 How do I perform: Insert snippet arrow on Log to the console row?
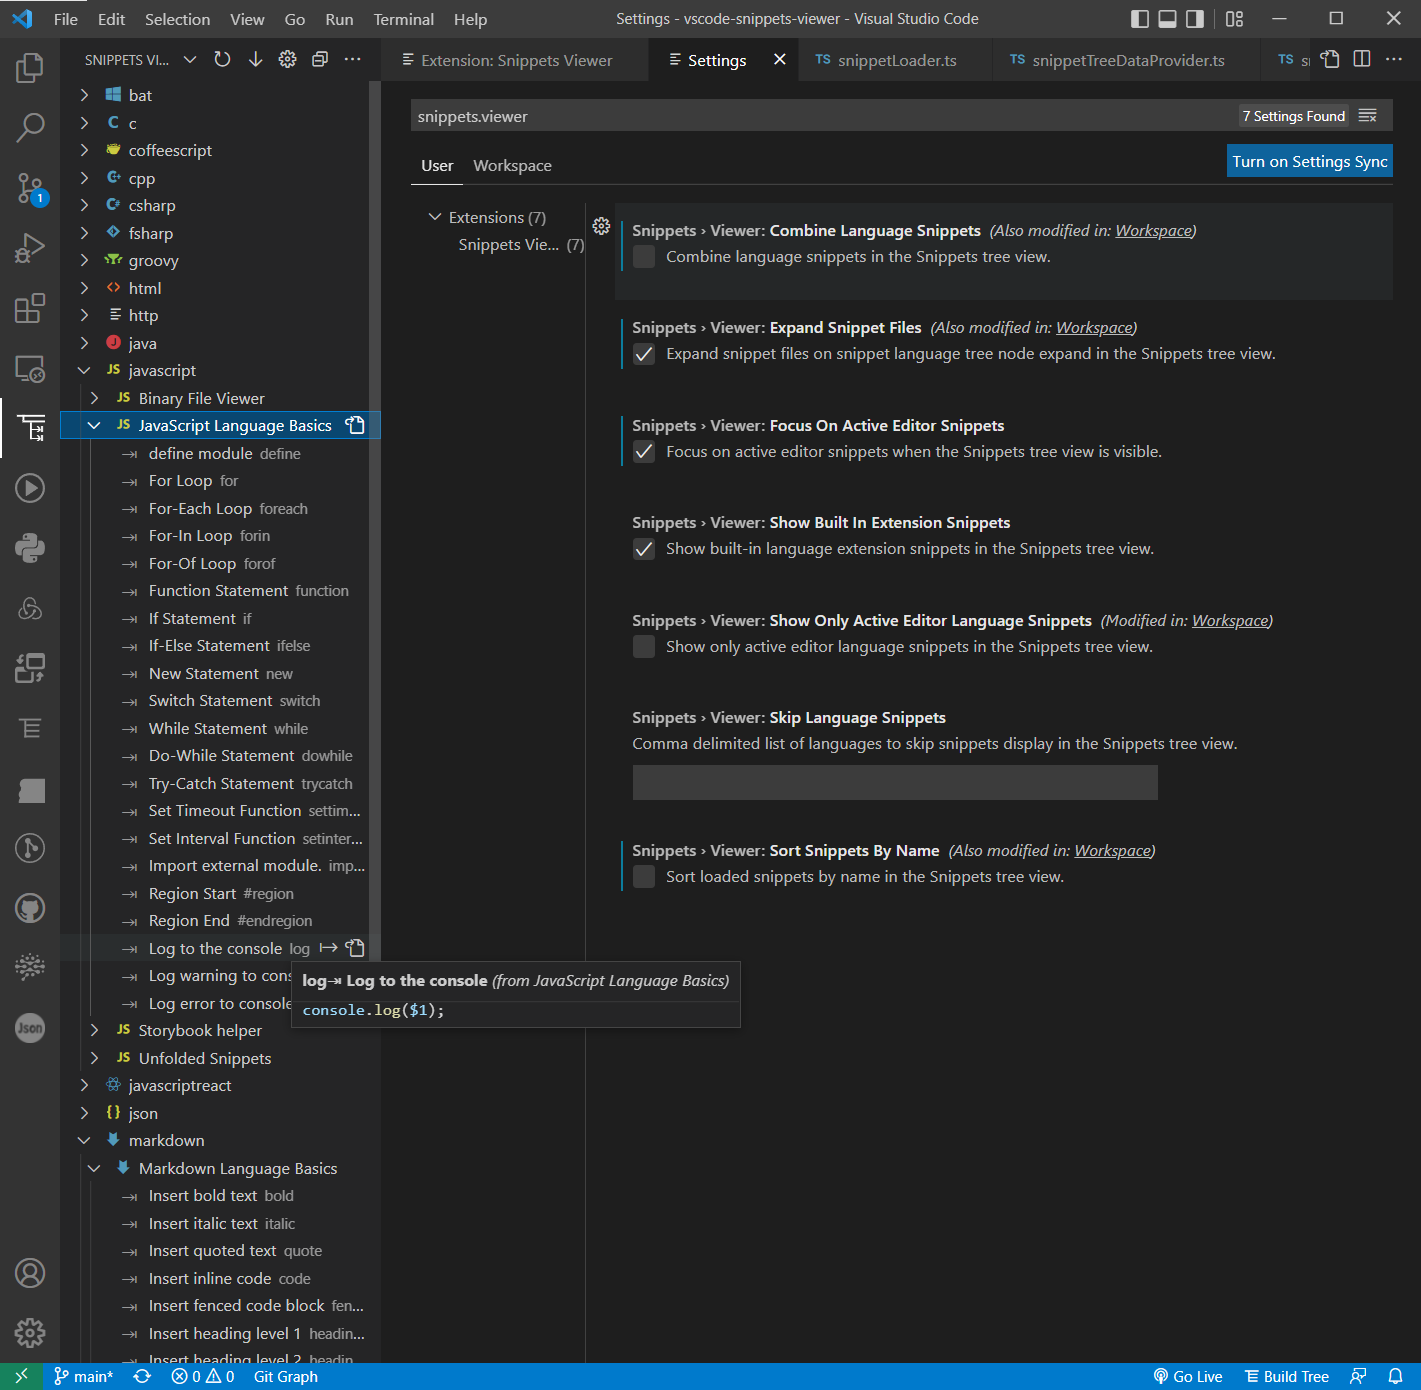pos(328,948)
